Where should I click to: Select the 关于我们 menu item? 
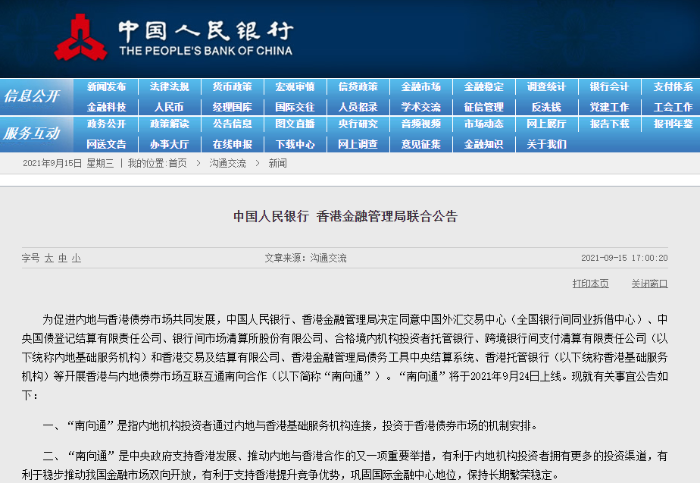[x=546, y=144]
